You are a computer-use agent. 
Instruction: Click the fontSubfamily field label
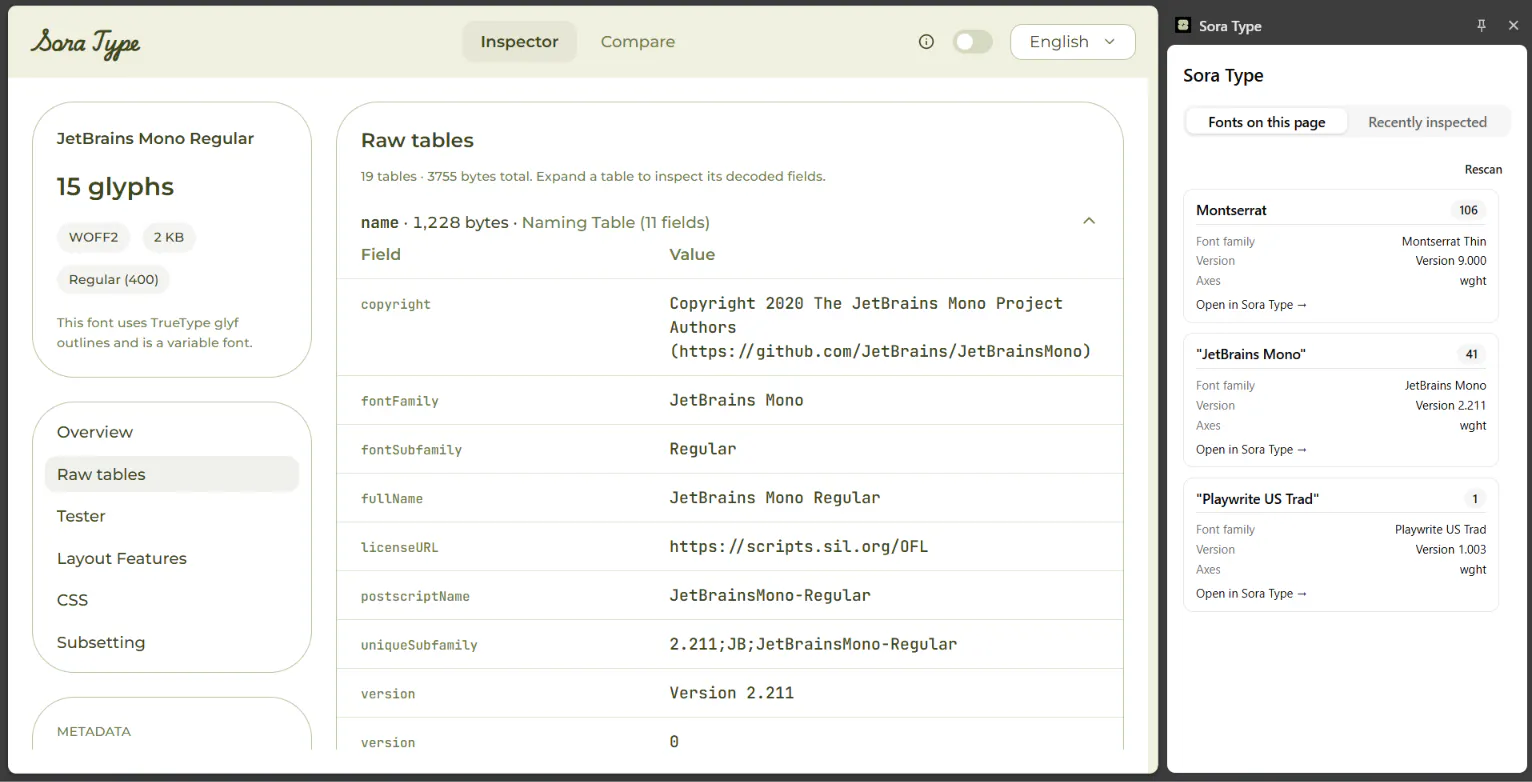pos(411,450)
